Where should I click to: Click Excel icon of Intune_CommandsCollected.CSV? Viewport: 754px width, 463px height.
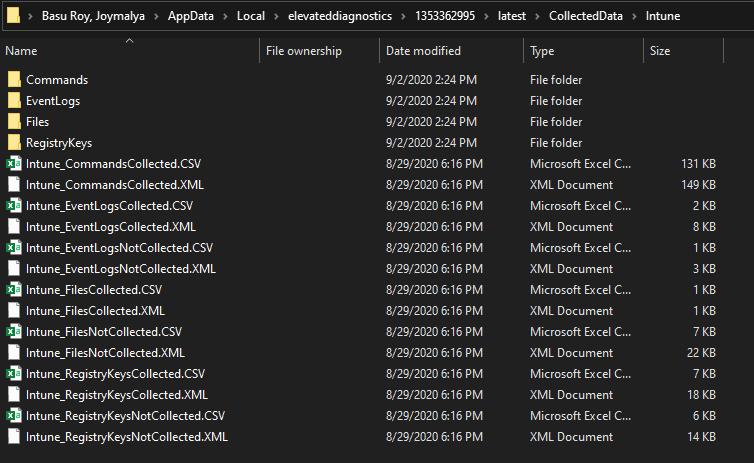14,164
